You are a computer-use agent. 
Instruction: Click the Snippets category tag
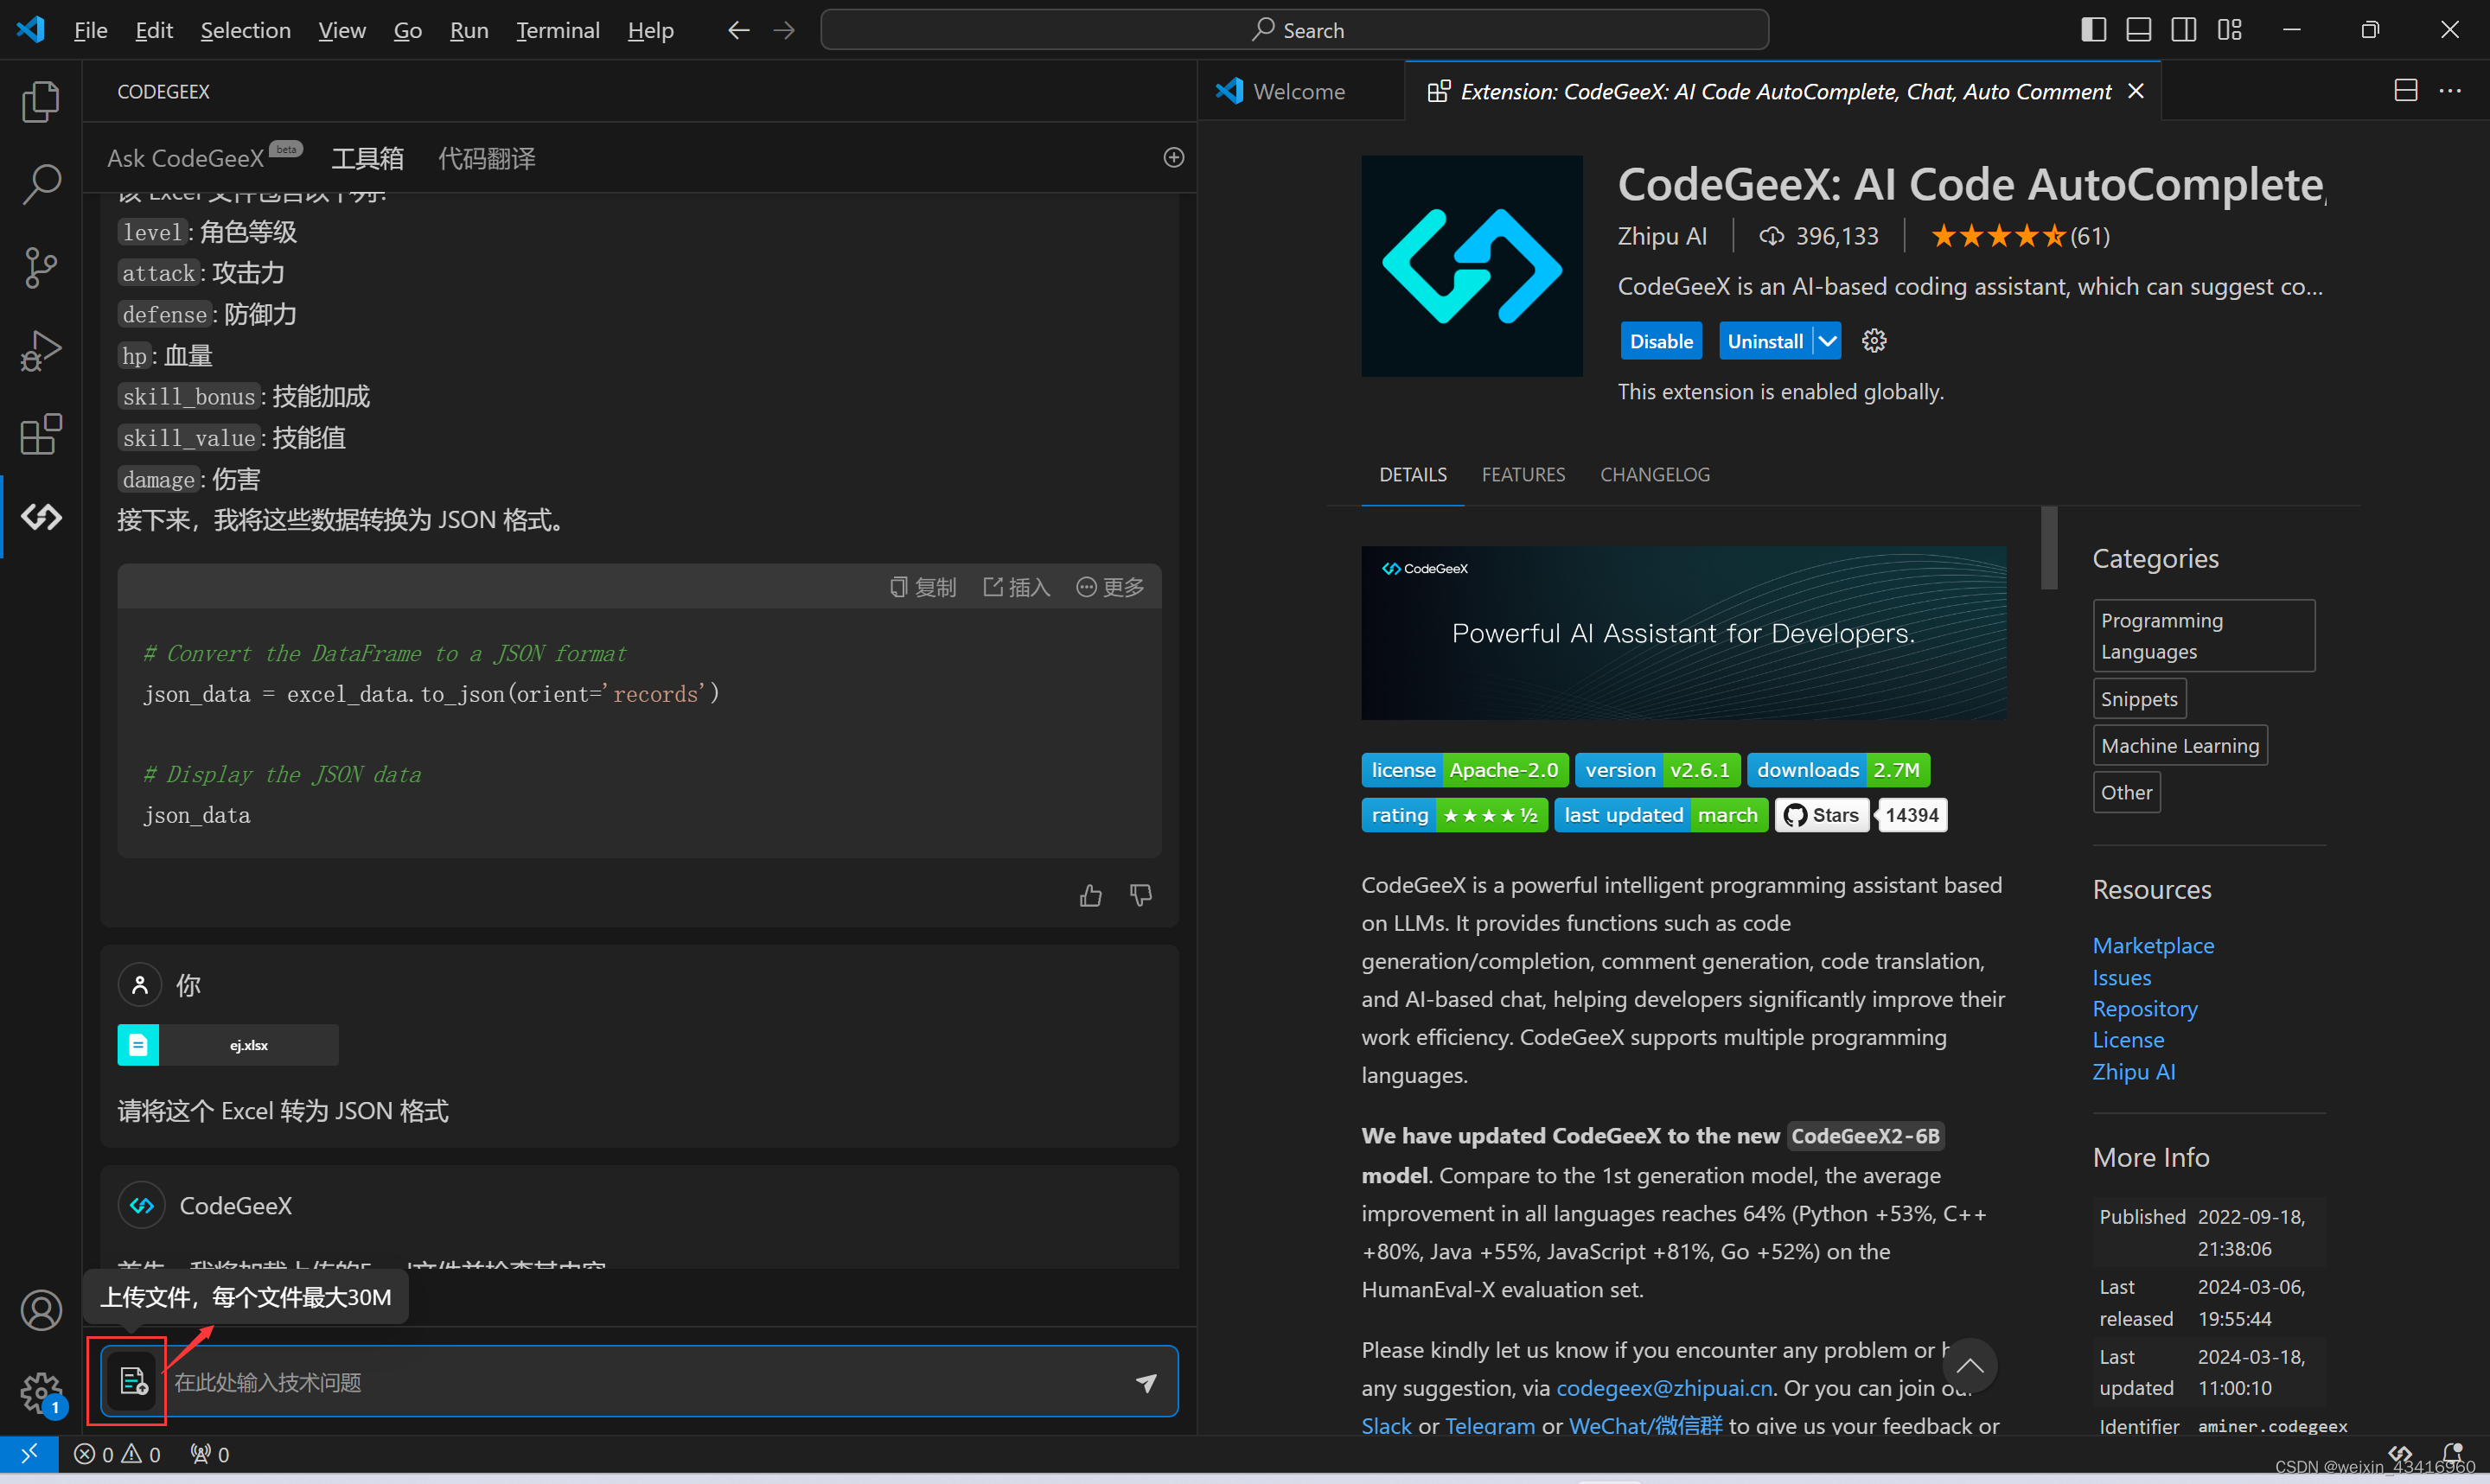click(2138, 698)
